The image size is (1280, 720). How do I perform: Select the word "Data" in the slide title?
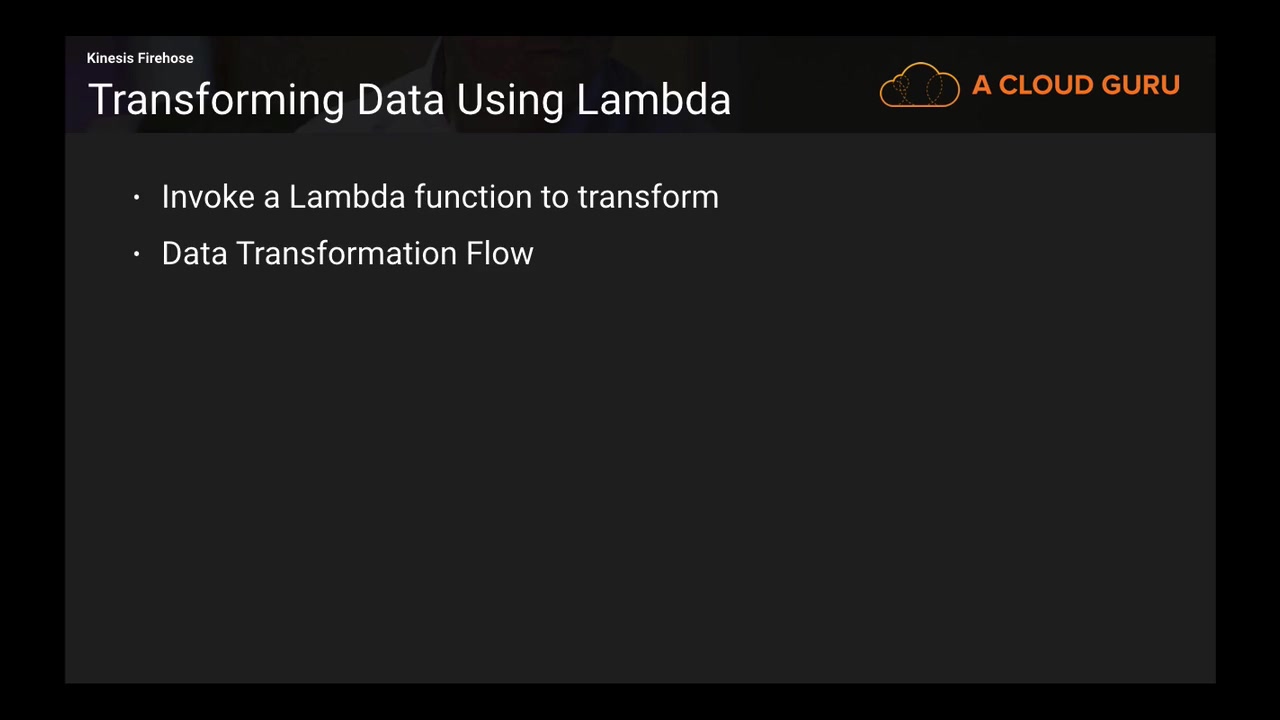401,100
